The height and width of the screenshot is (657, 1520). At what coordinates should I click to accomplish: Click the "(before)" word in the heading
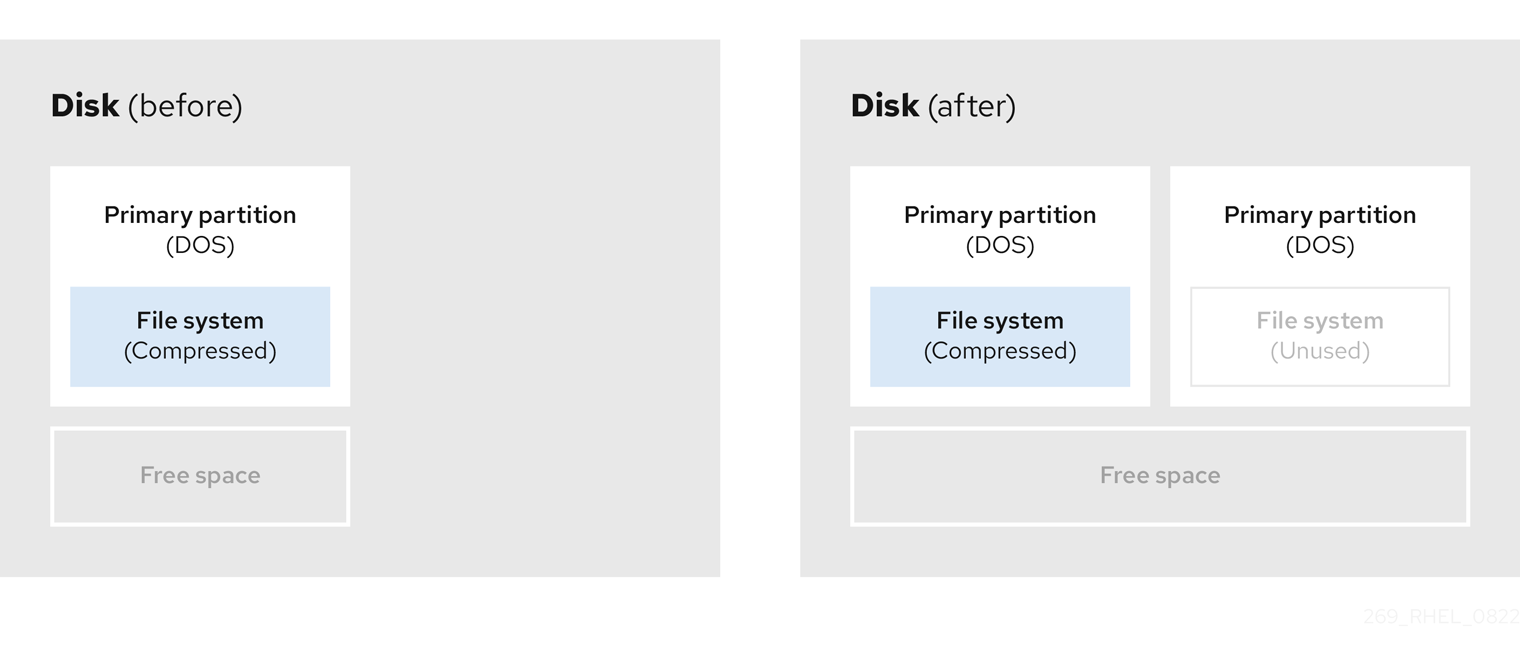tap(185, 106)
